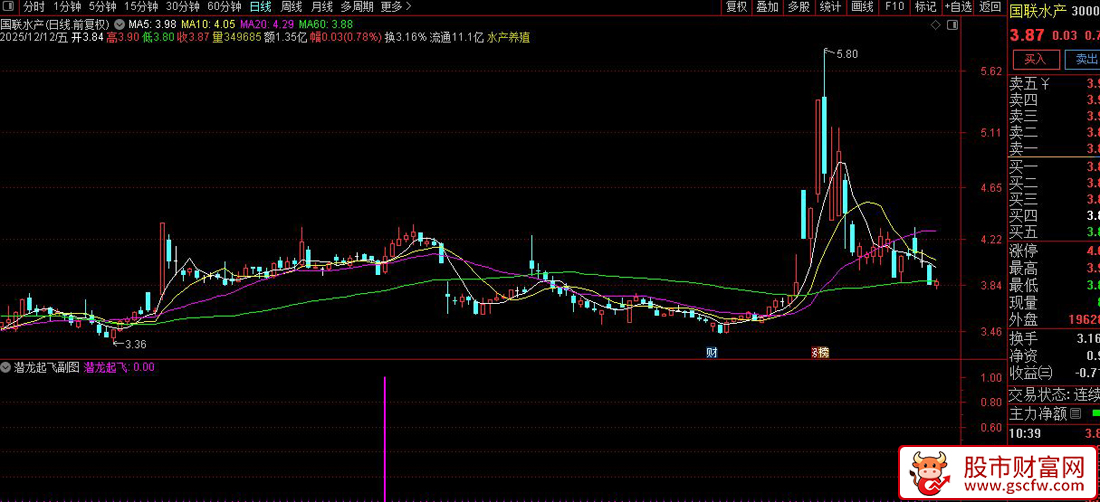
Task: Click the 外盘 volume row
Action: coord(1054,320)
